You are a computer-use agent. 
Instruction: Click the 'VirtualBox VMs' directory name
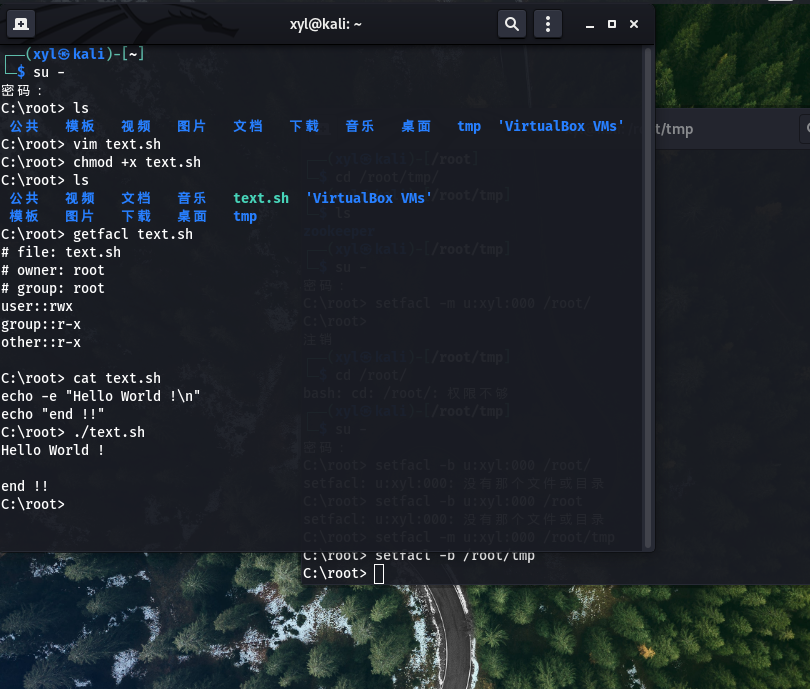[x=367, y=198]
